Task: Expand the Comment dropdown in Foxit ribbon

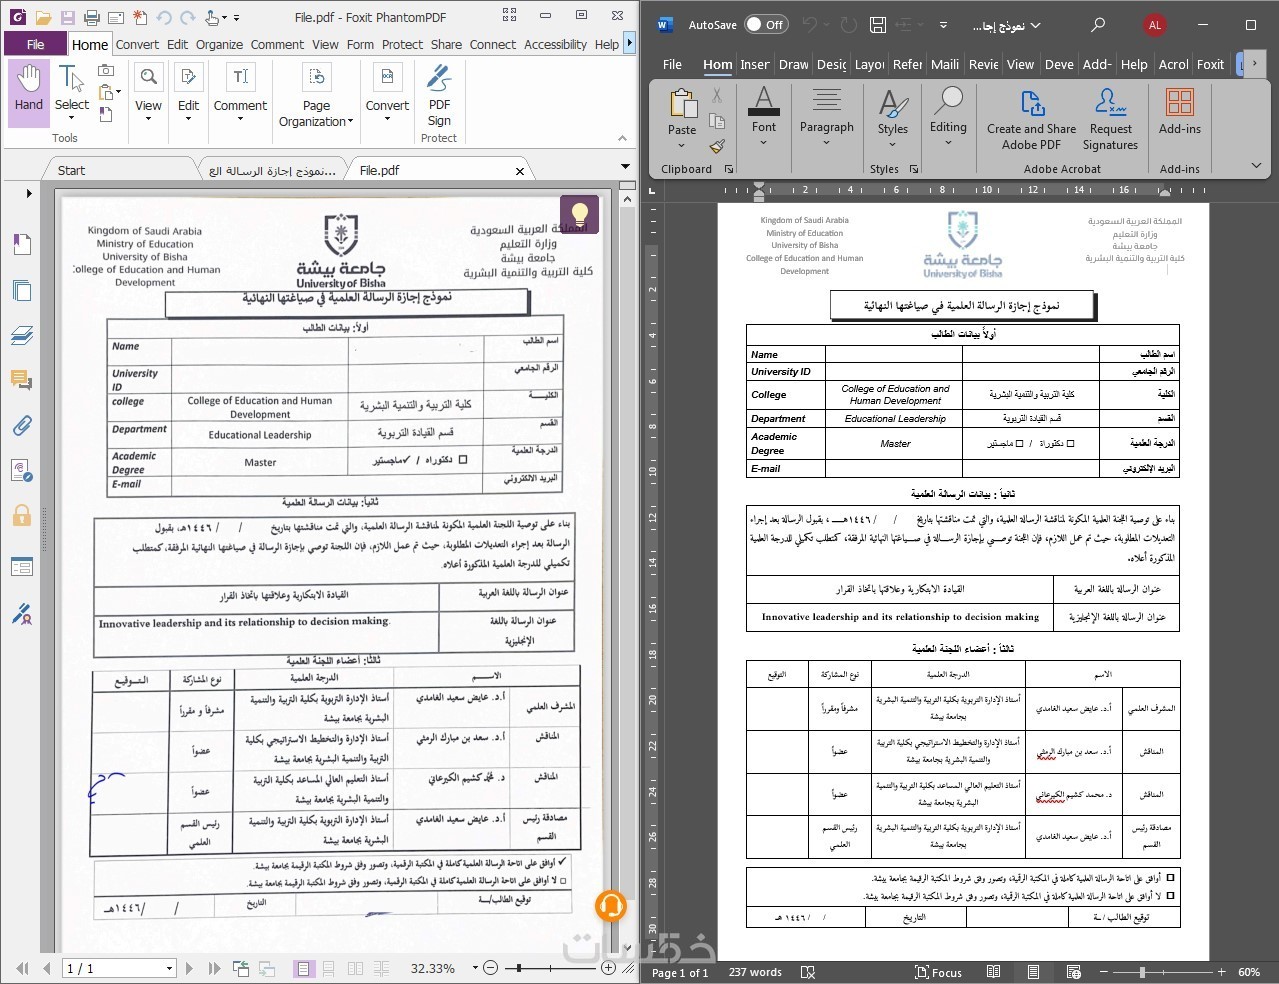Action: tap(240, 119)
